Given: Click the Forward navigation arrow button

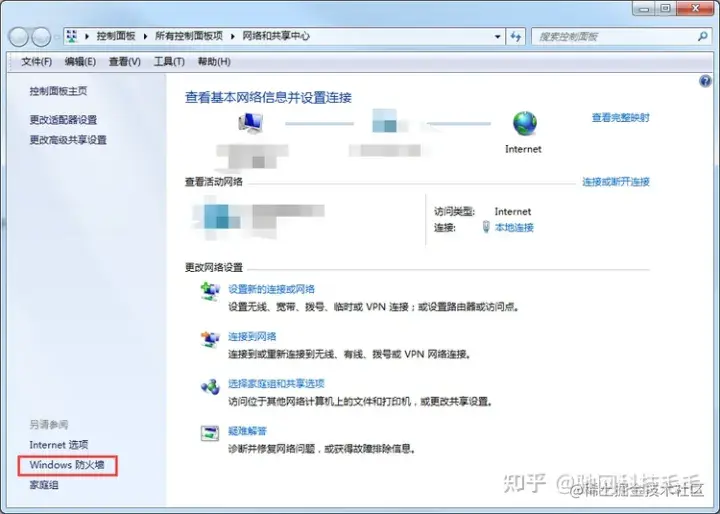Looking at the screenshot, I should (x=41, y=37).
